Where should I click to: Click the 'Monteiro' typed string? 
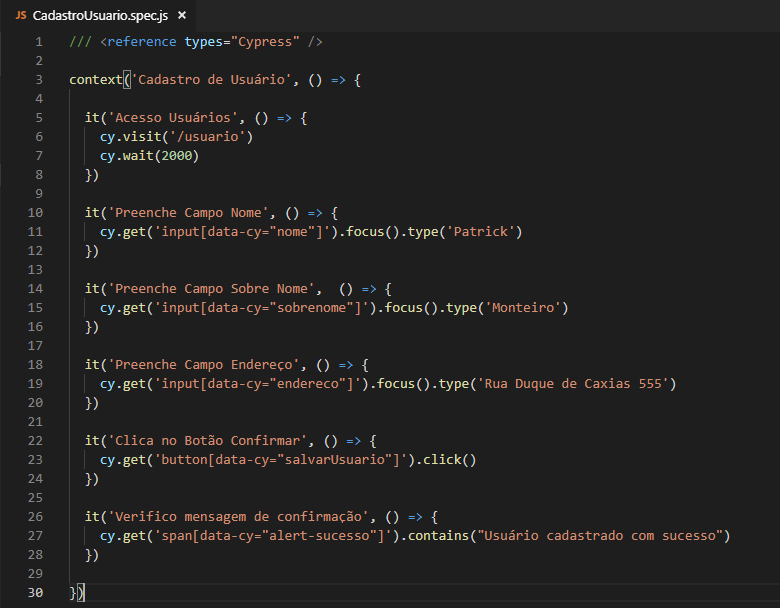526,308
